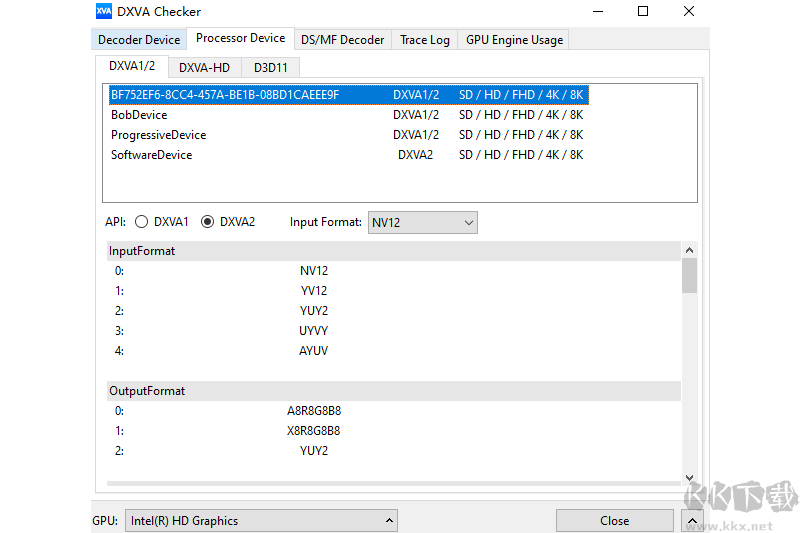This screenshot has width=800, height=533.
Task: Maximize the DXVA Checker window
Action: click(x=643, y=12)
